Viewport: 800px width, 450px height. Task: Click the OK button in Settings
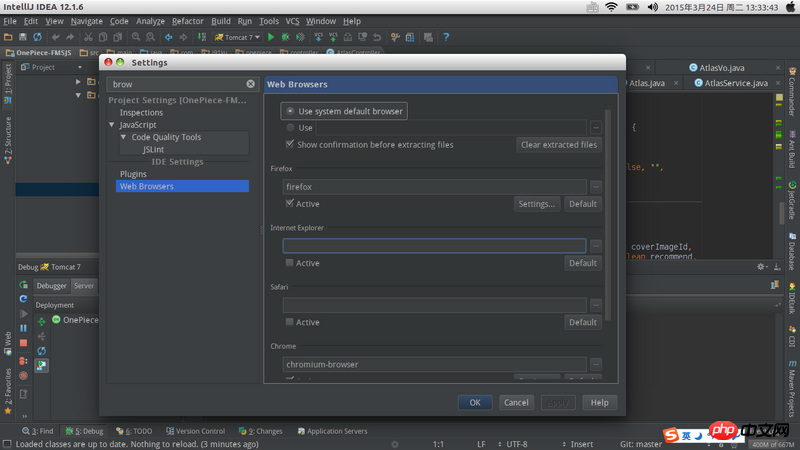[x=475, y=403]
